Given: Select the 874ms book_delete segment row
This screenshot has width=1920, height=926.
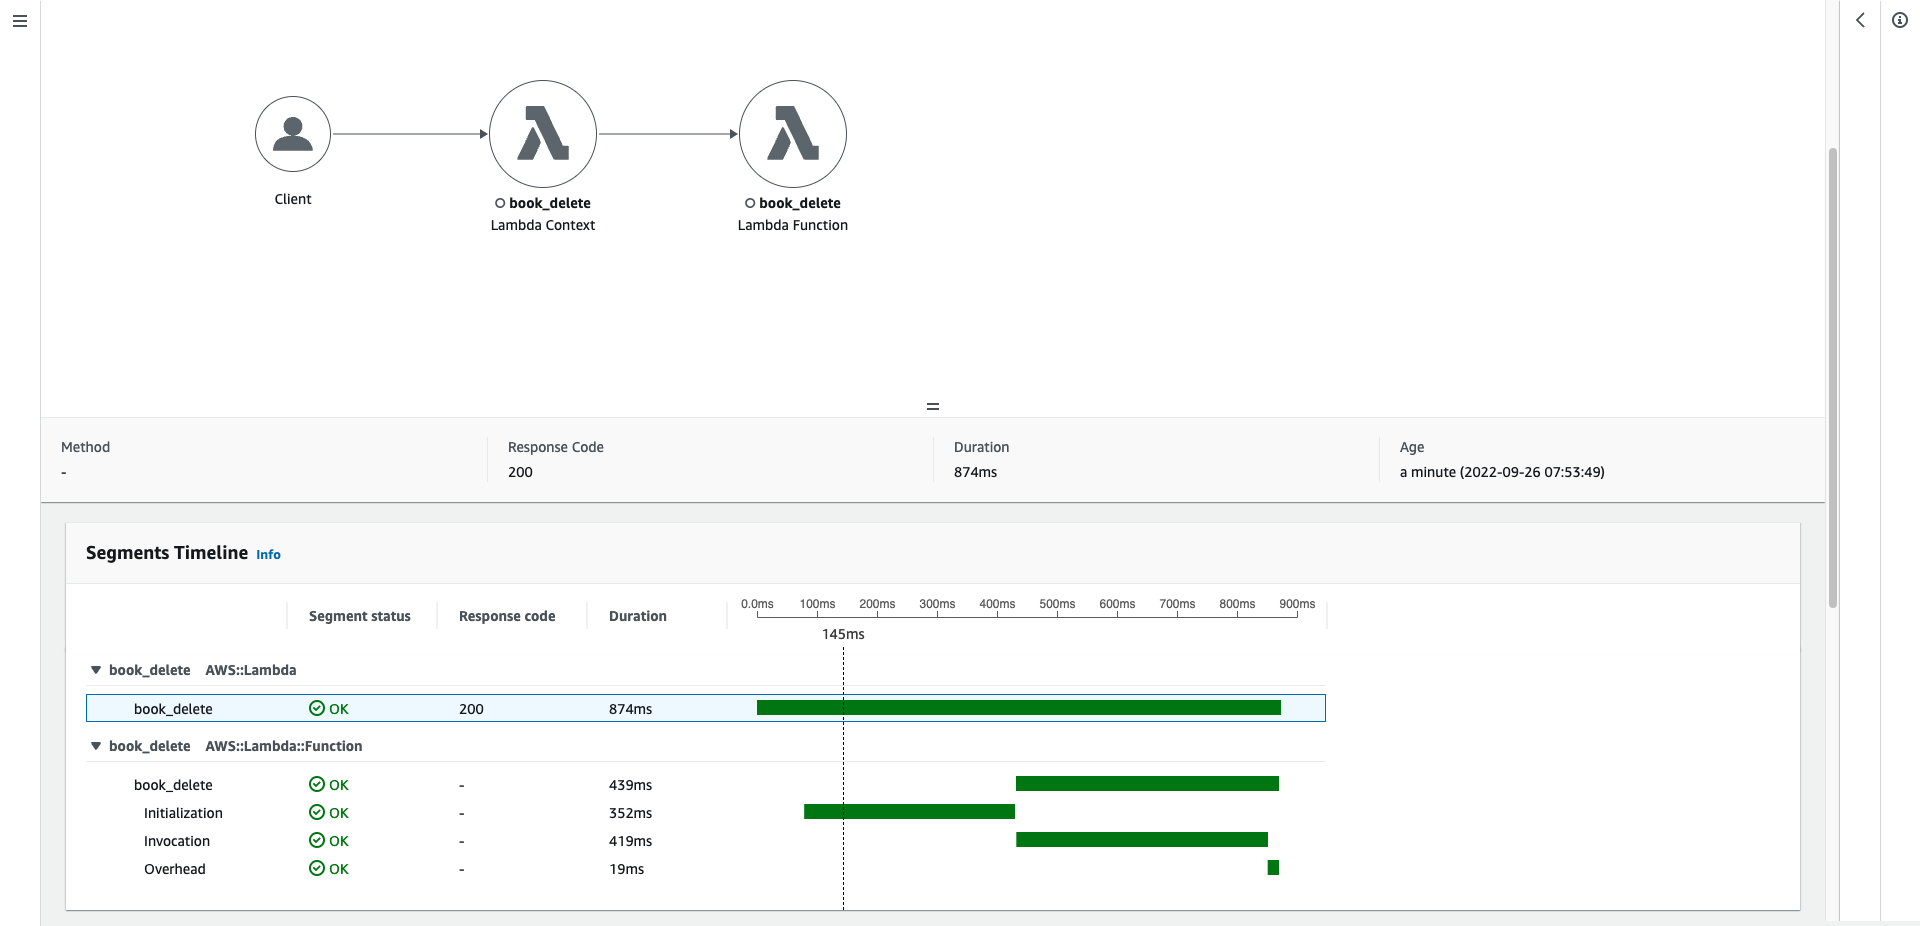Looking at the screenshot, I should point(706,708).
